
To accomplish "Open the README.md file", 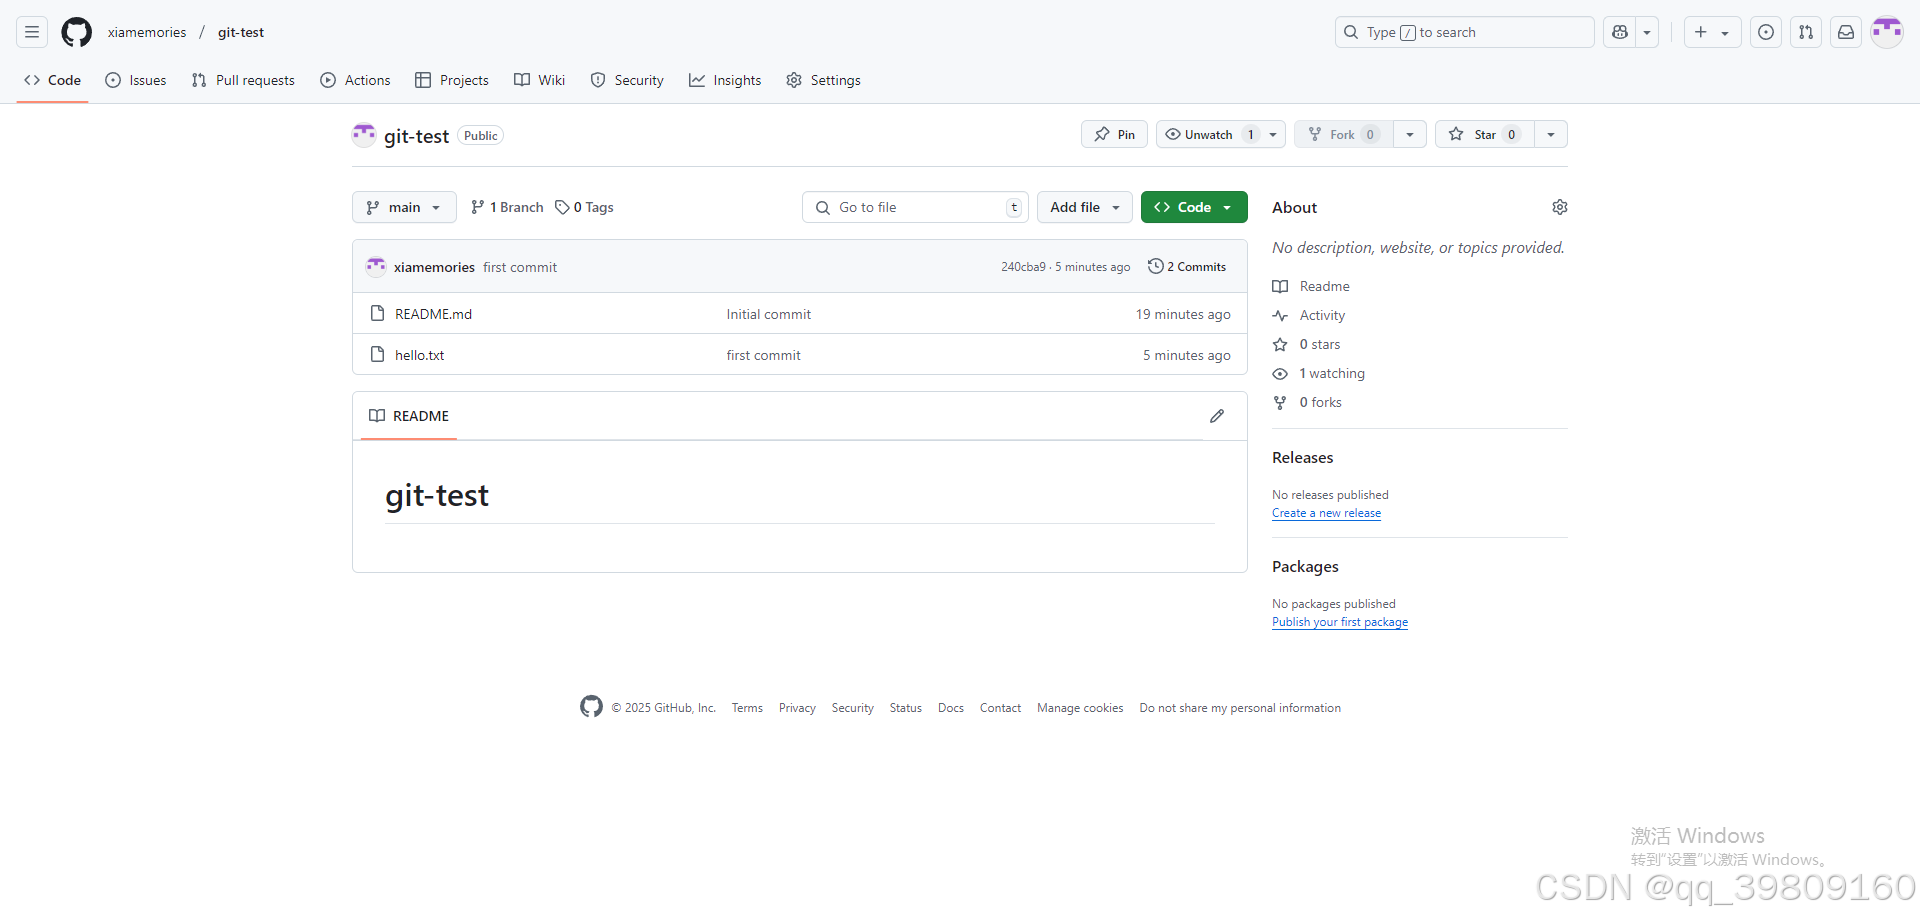I will (x=433, y=314).
